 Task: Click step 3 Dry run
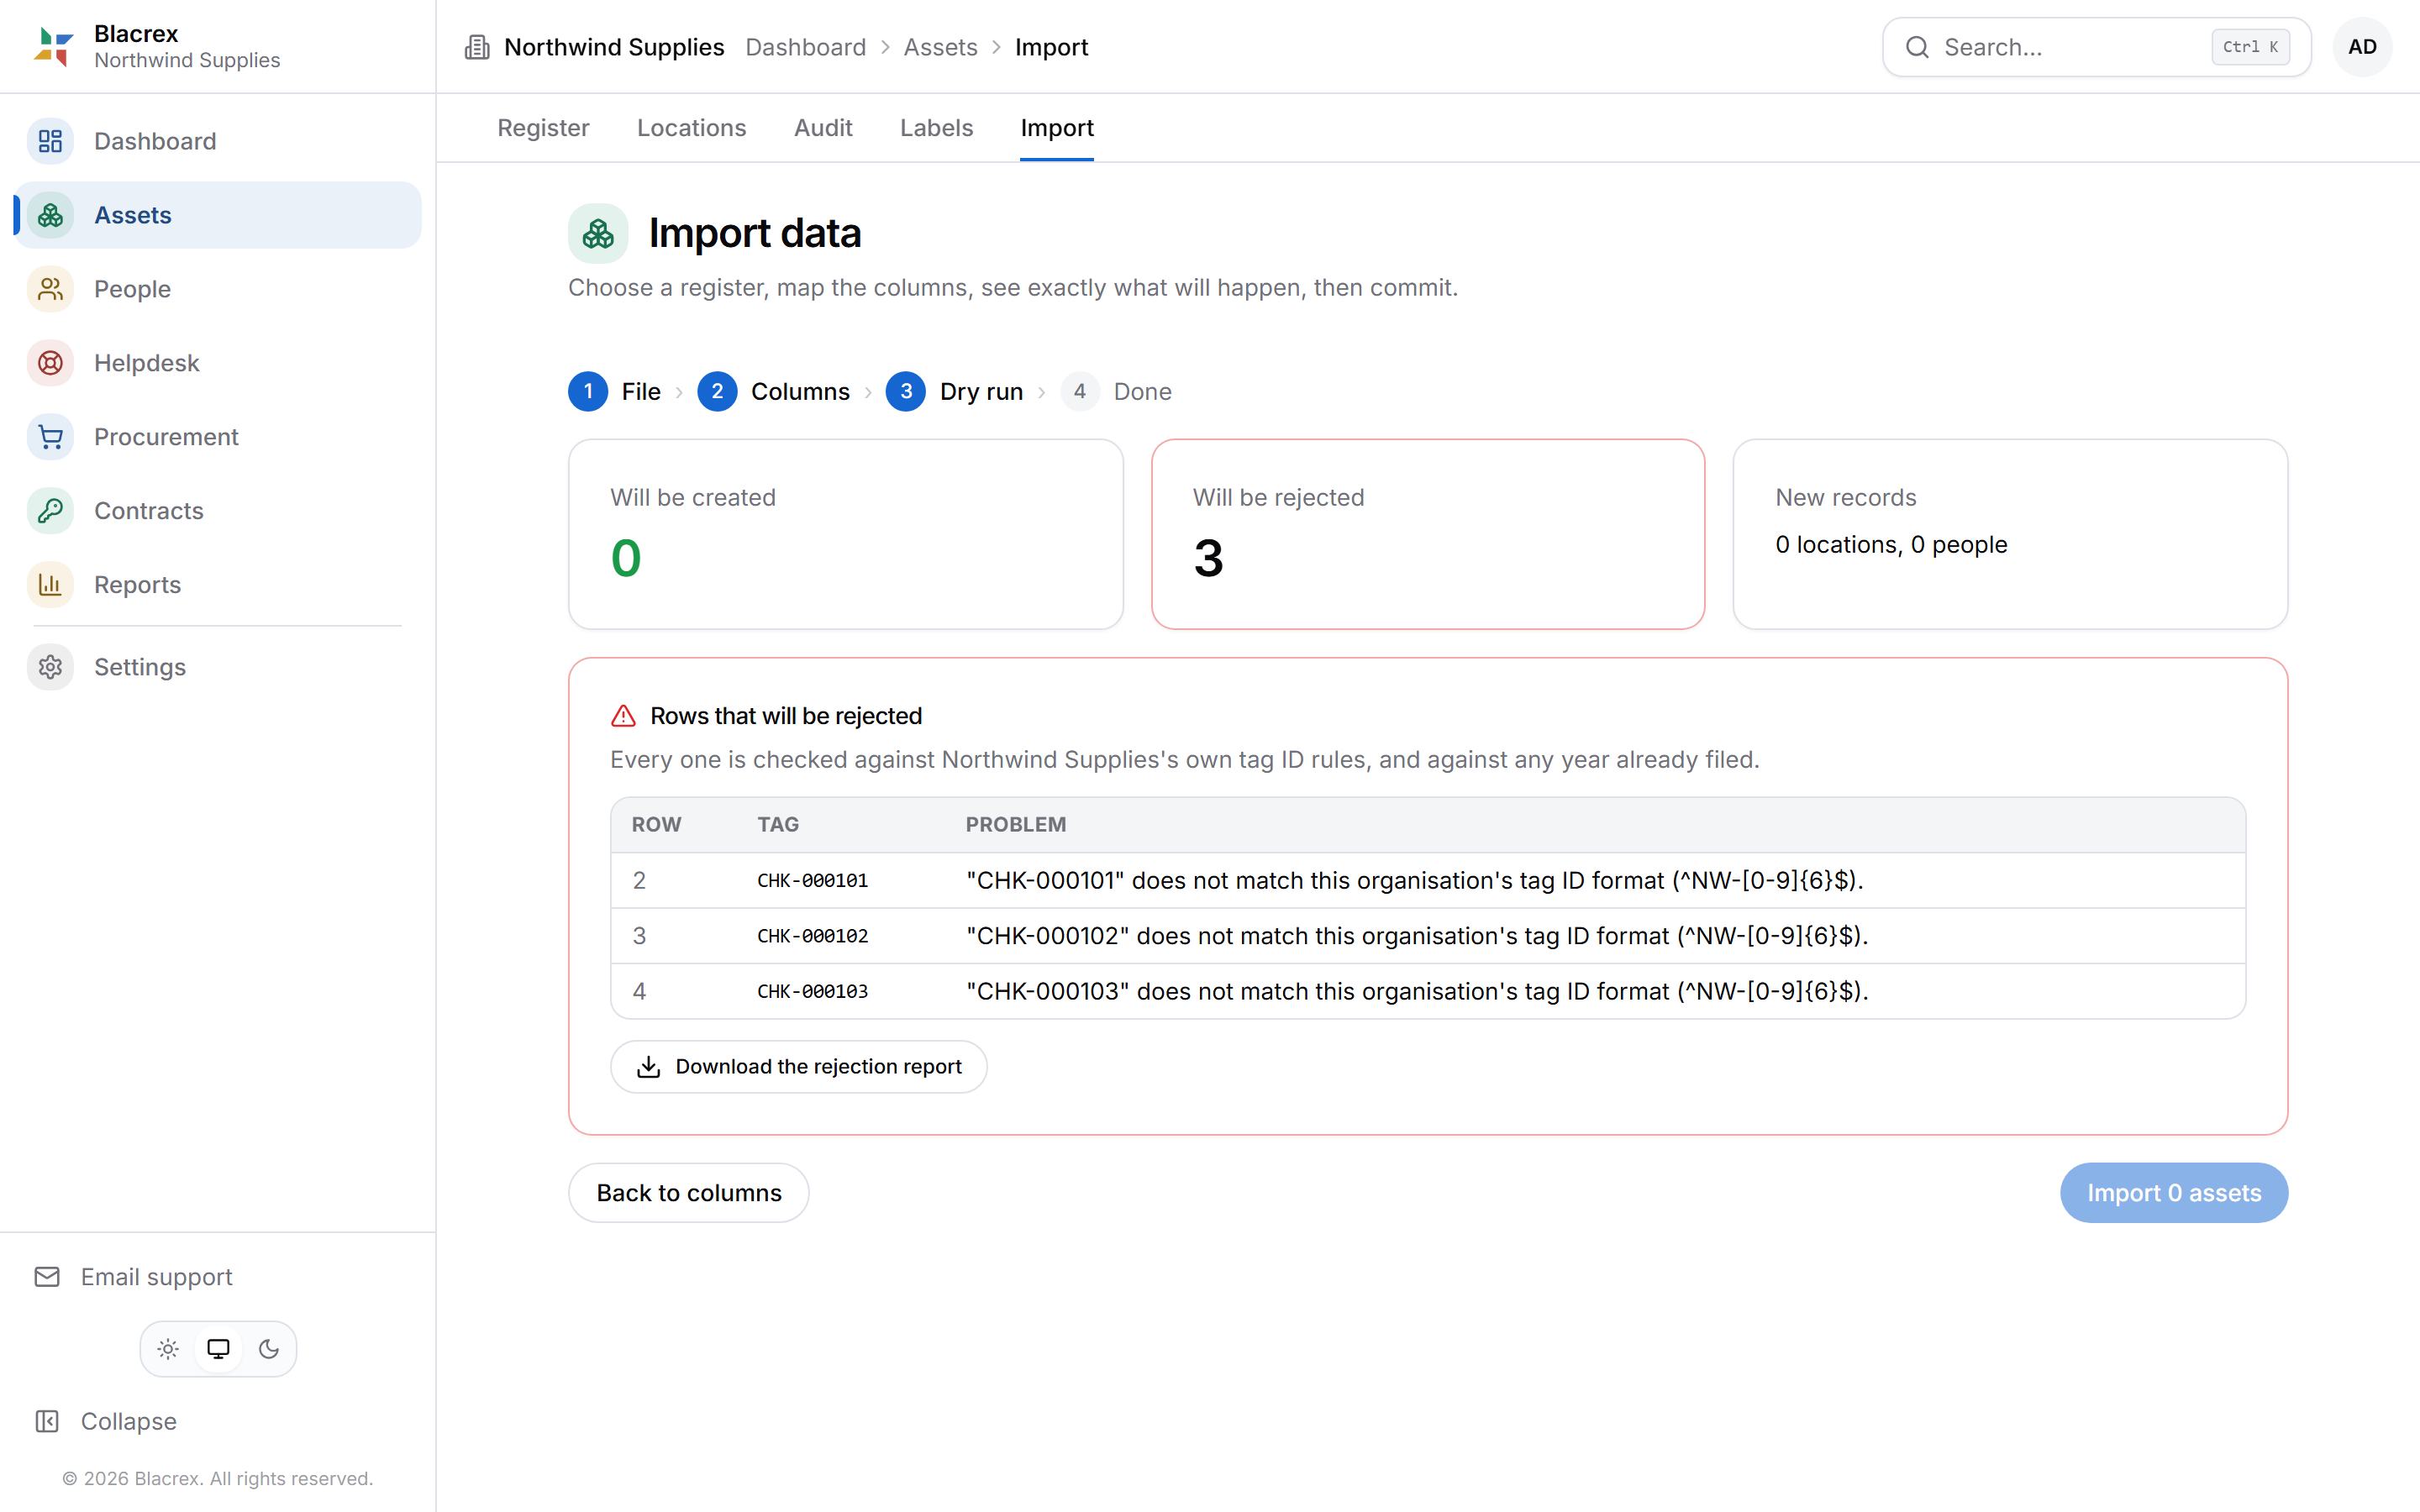pos(955,391)
